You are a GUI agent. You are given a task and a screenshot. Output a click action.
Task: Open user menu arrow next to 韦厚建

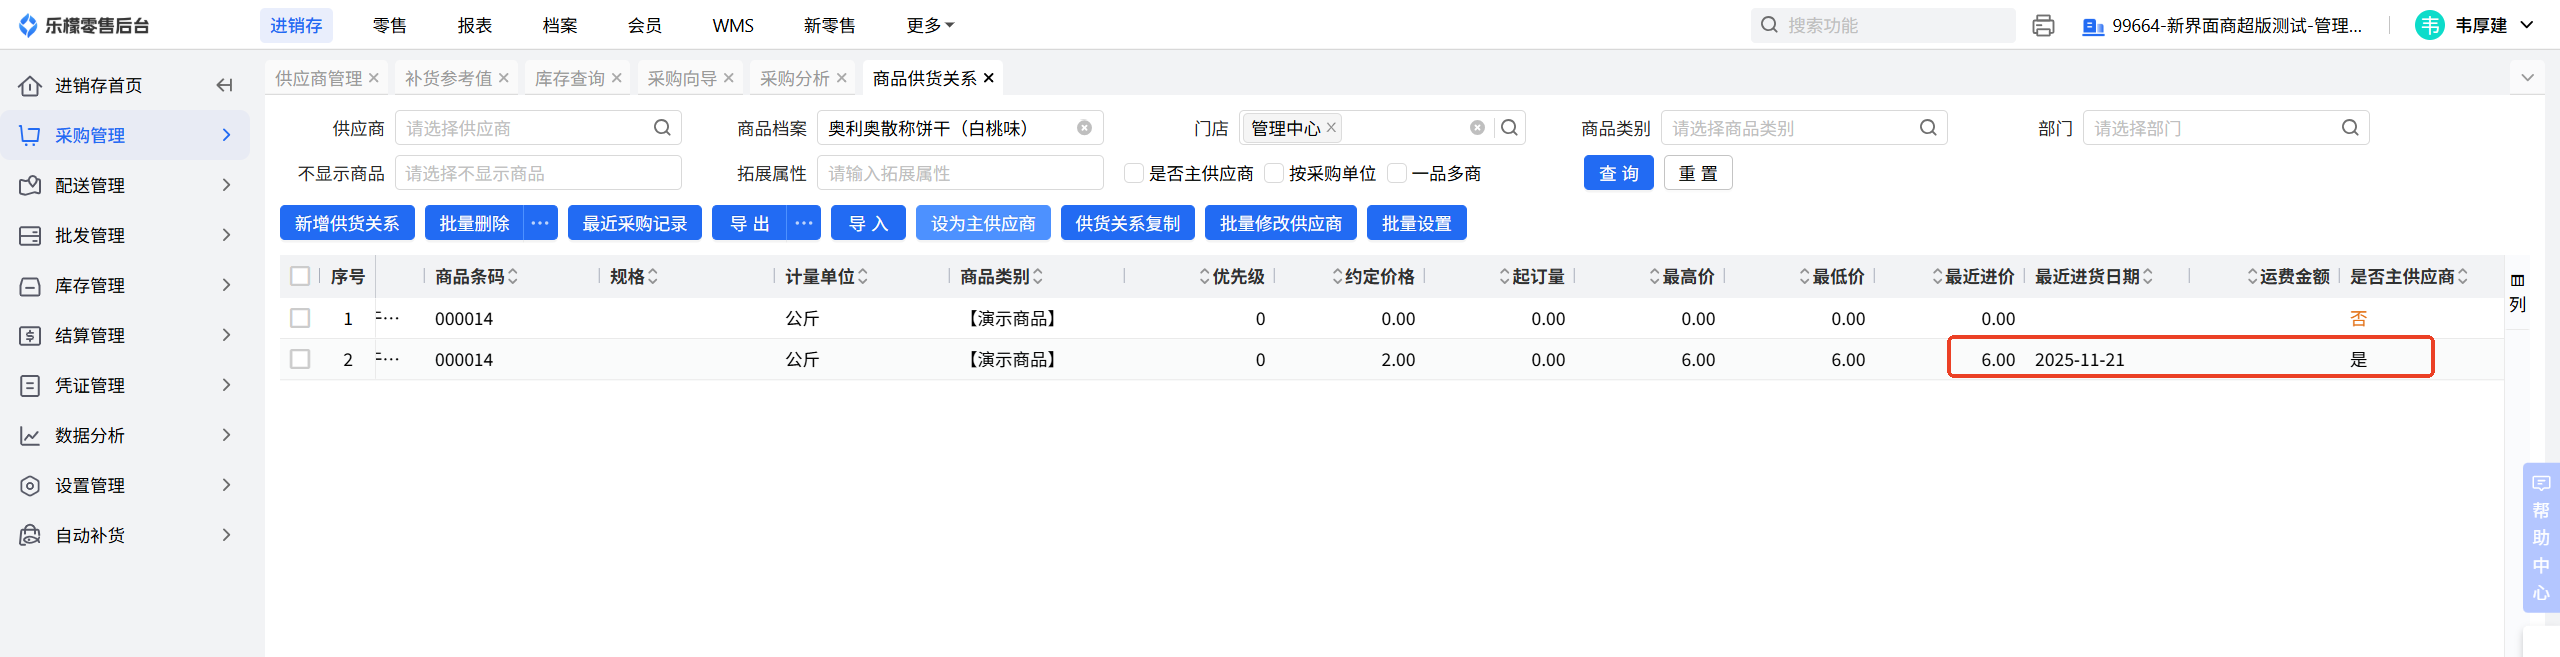(x=2527, y=25)
